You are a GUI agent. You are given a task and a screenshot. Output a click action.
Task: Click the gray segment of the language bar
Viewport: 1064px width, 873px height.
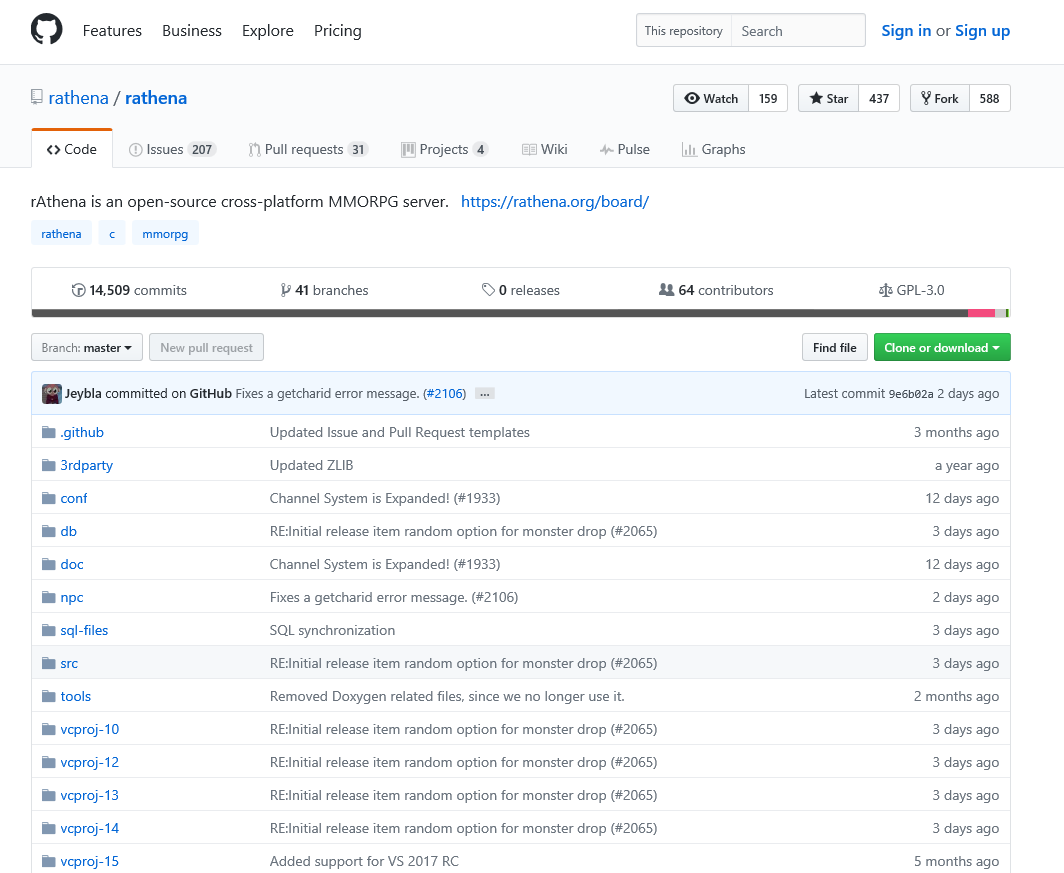(x=1000, y=313)
